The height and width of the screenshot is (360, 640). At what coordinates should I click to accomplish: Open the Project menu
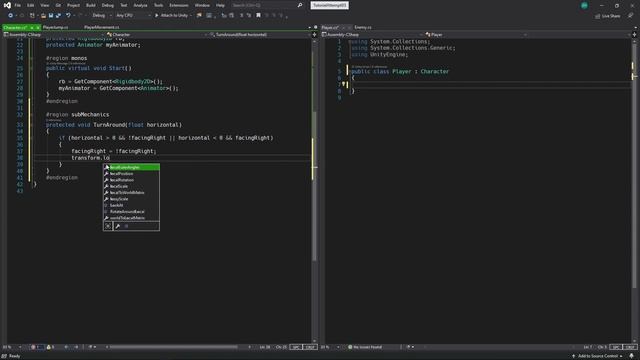(73, 5)
